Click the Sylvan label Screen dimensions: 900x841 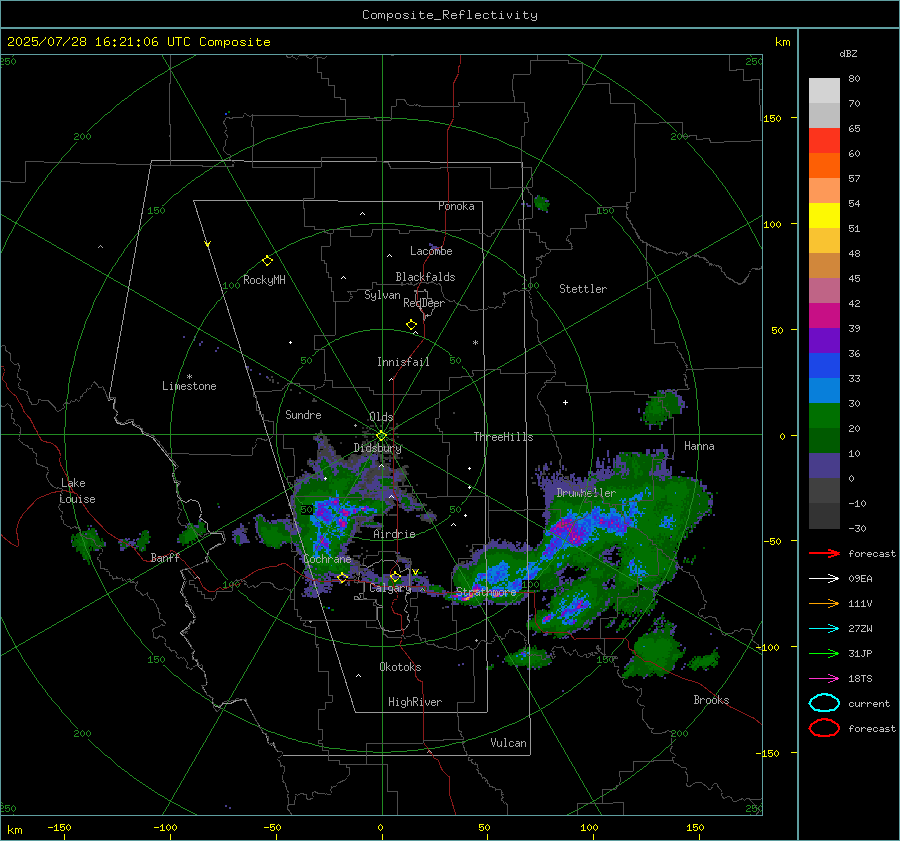382,295
